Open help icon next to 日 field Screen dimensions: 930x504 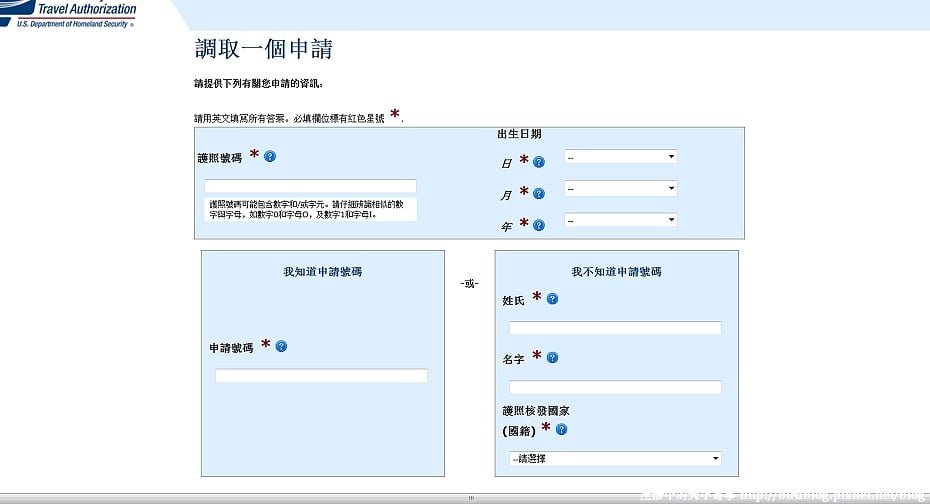click(x=539, y=162)
